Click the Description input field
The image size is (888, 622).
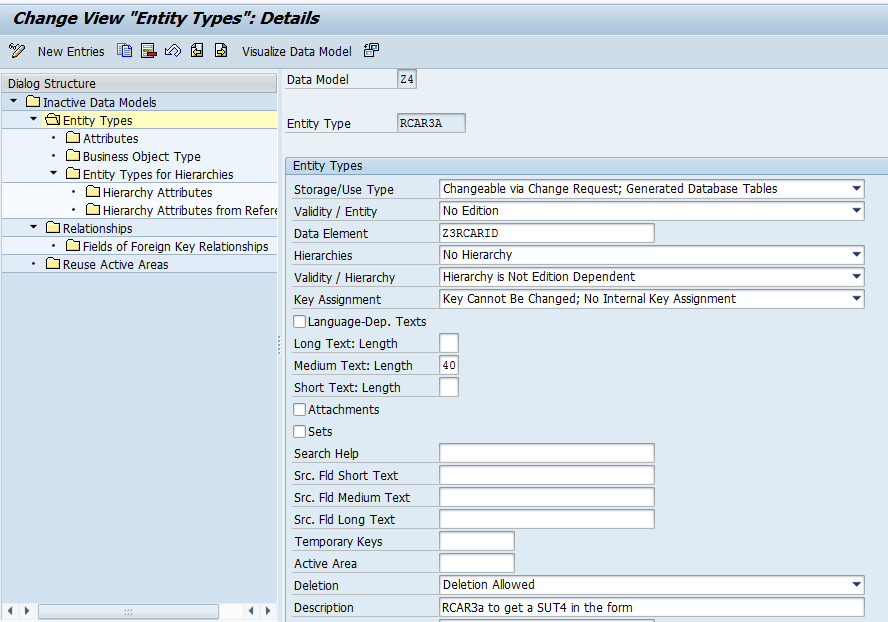click(652, 607)
